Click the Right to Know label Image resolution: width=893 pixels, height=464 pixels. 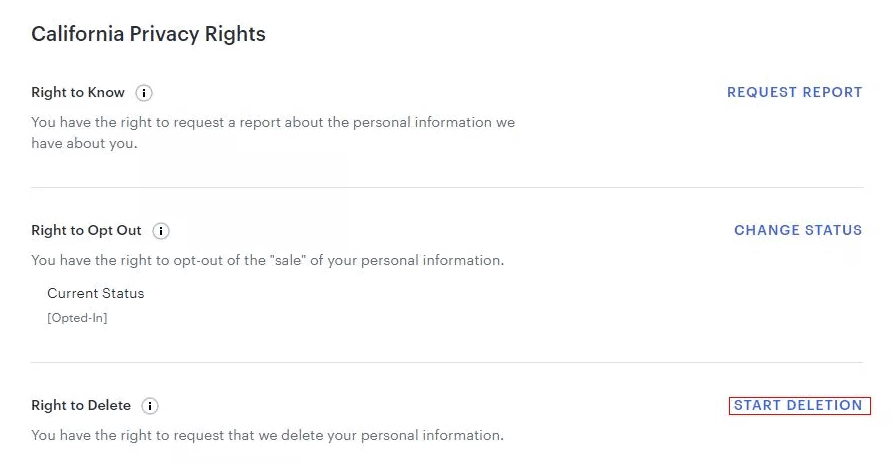(x=78, y=92)
